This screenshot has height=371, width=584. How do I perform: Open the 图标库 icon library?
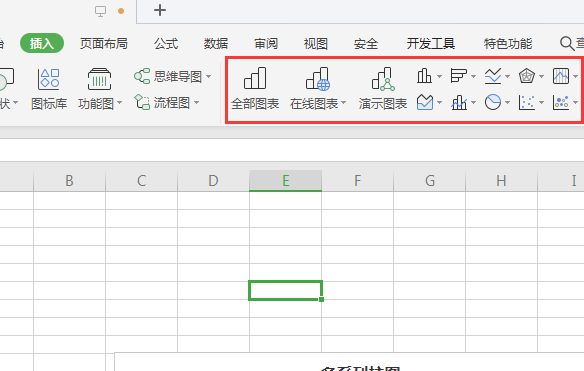(x=49, y=89)
